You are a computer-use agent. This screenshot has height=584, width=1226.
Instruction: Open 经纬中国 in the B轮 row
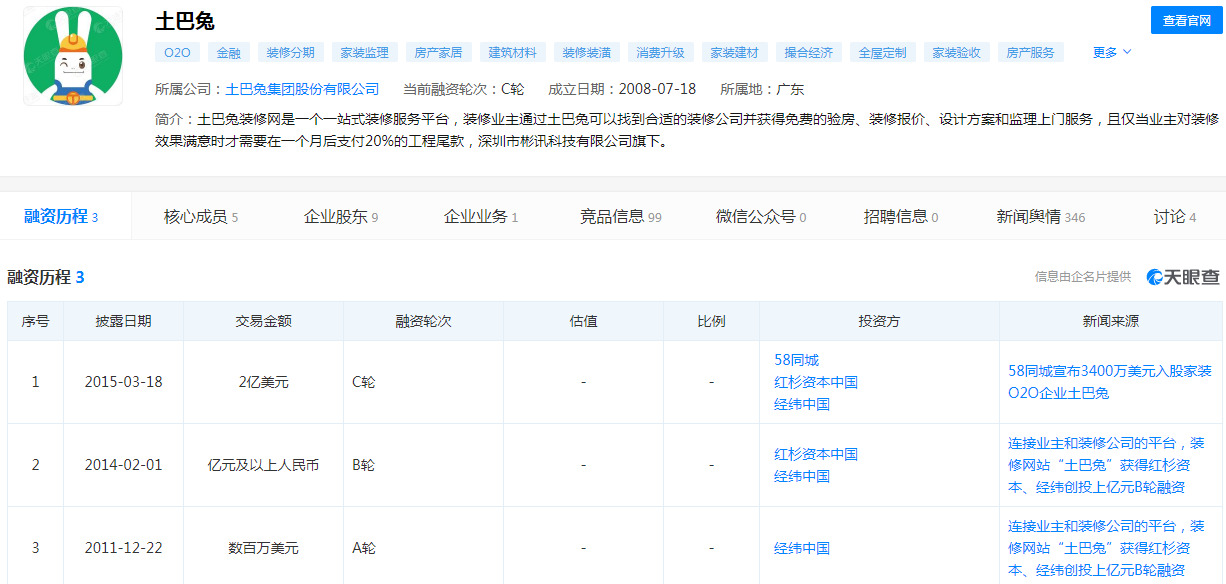click(x=802, y=476)
